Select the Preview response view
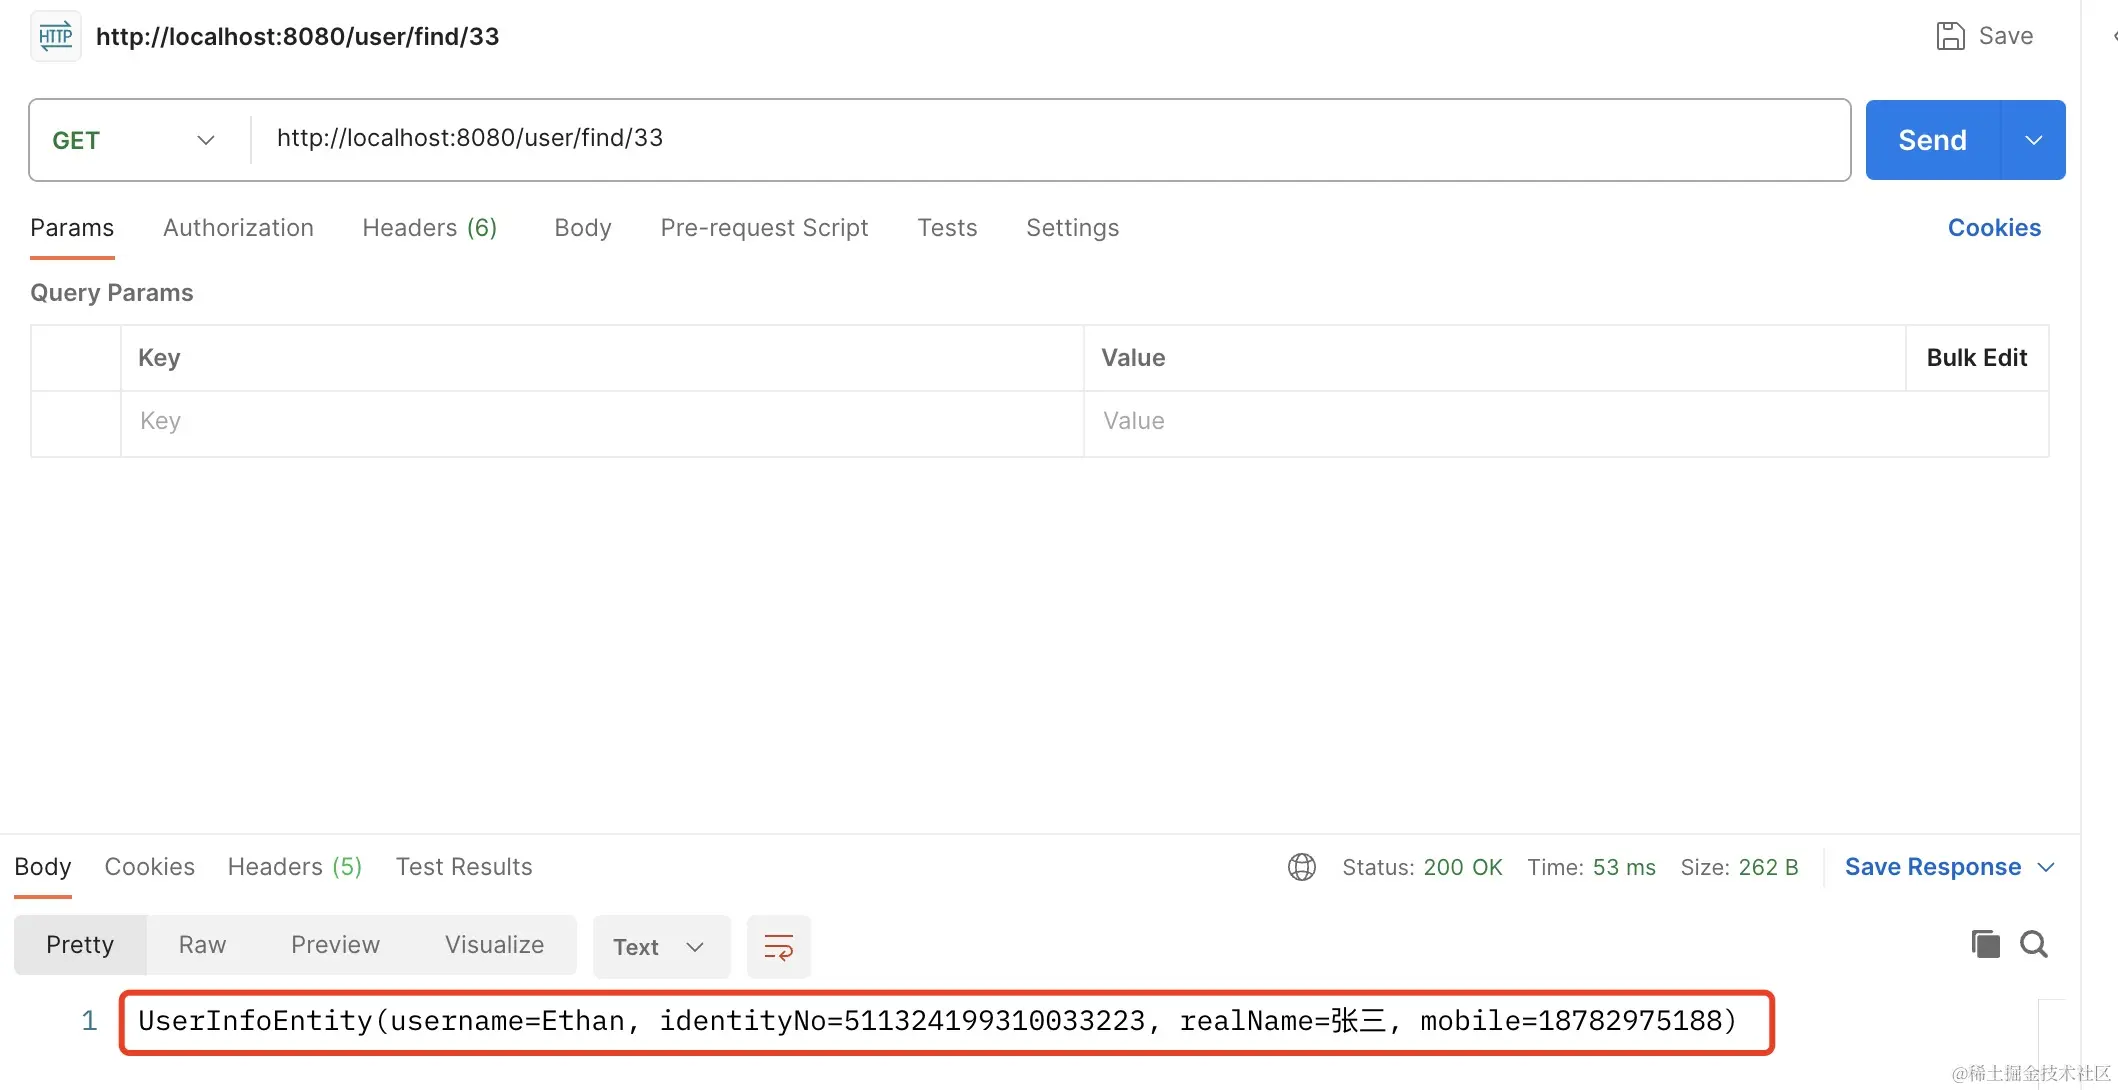Image resolution: width=2118 pixels, height=1090 pixels. pos(335,945)
